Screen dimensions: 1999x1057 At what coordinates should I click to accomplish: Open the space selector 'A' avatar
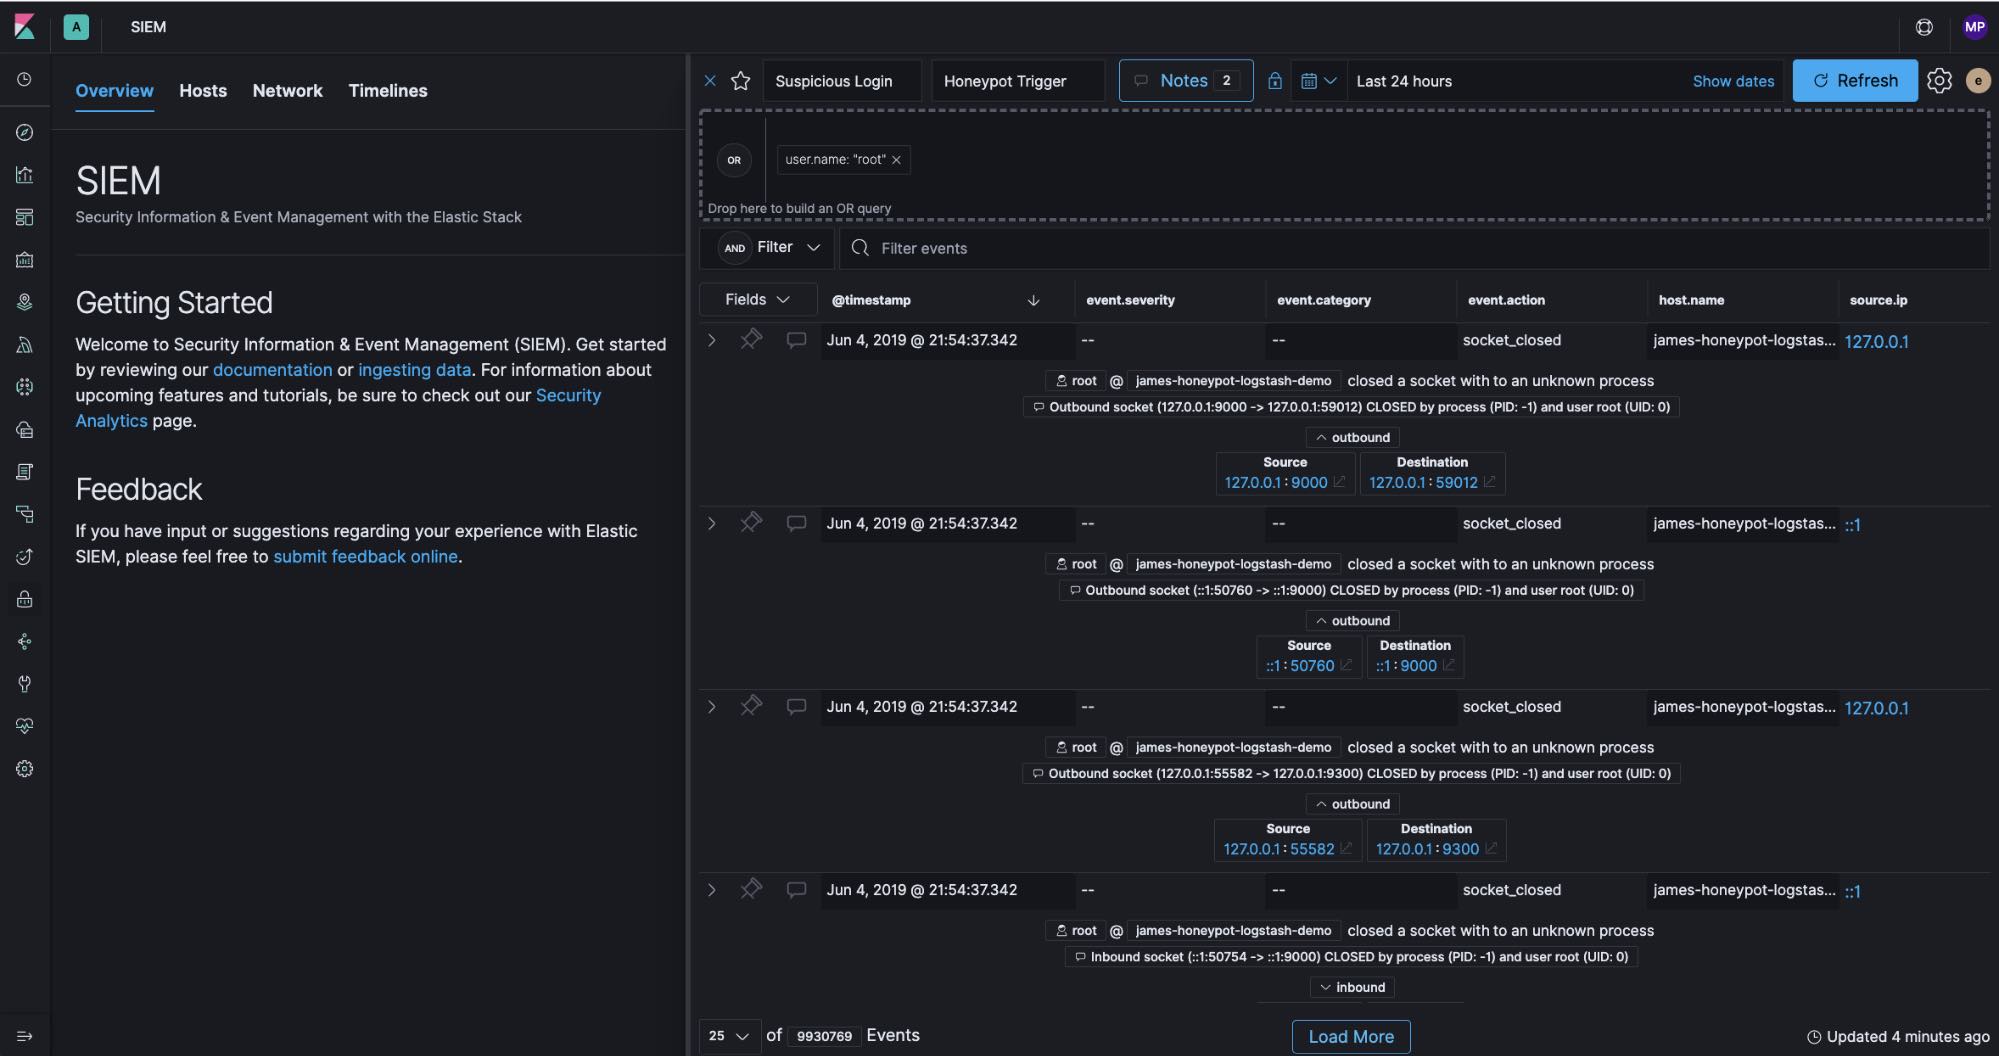(76, 27)
